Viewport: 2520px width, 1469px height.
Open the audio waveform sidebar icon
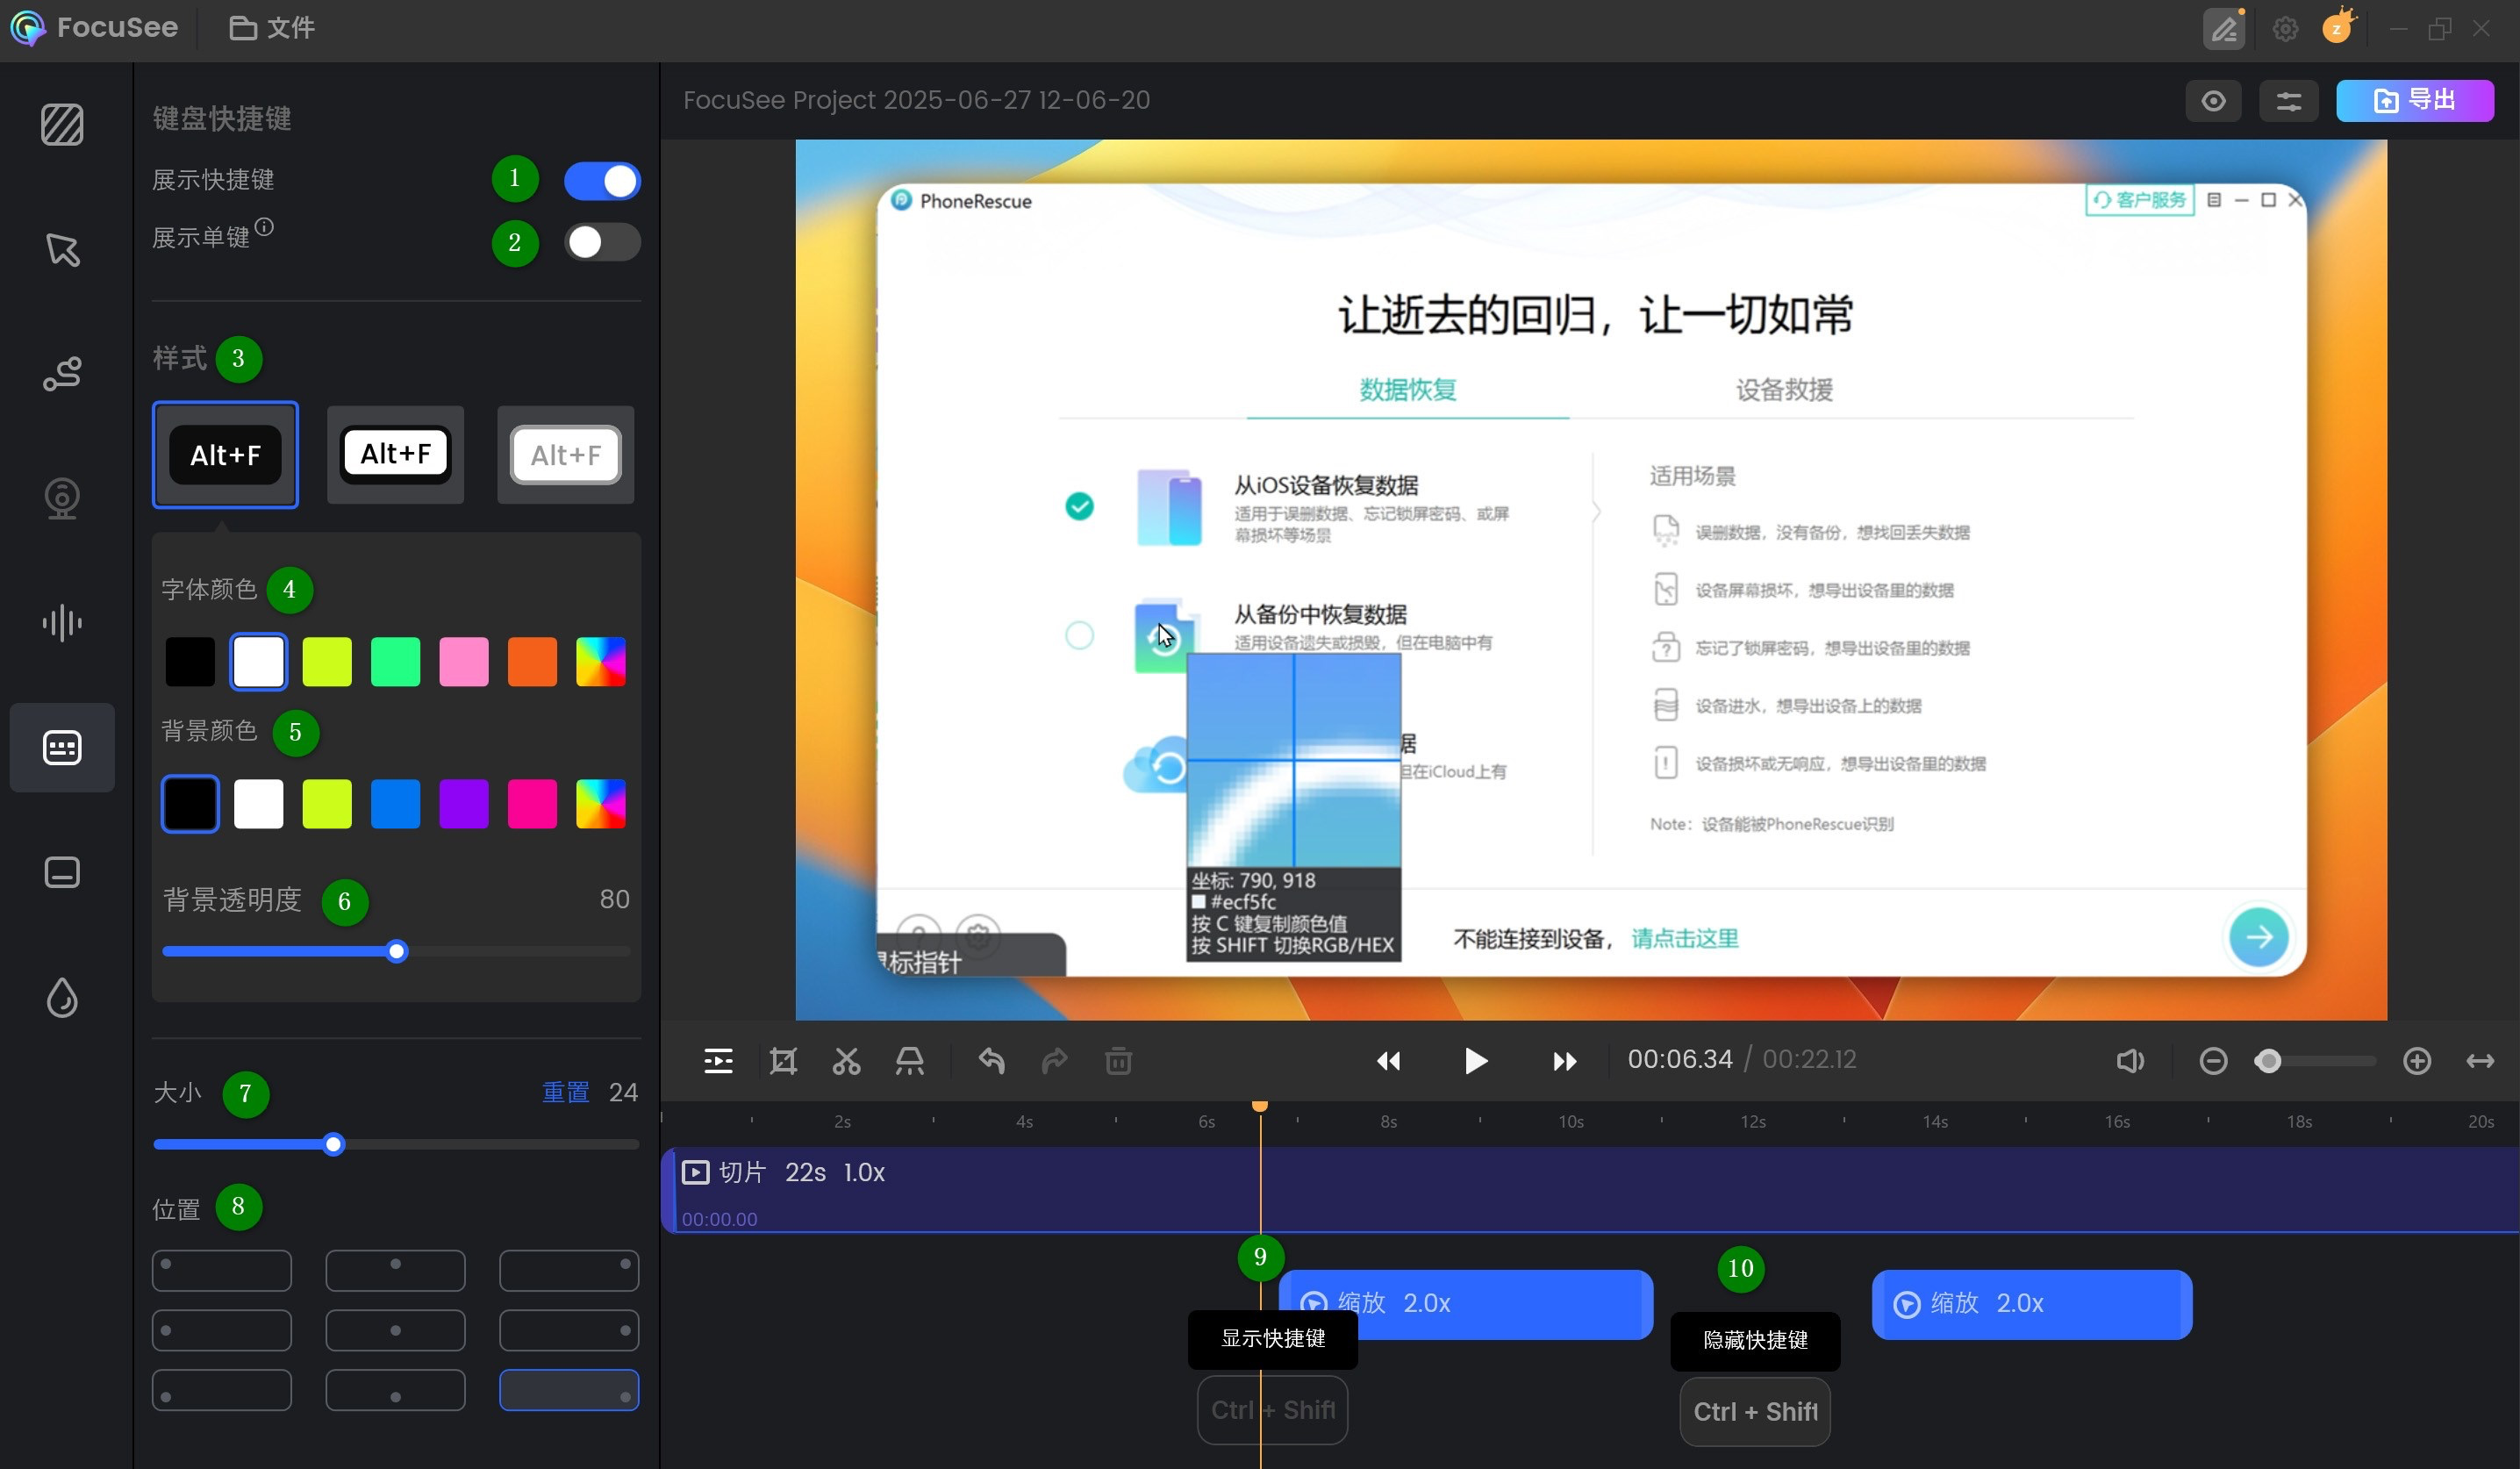[62, 622]
